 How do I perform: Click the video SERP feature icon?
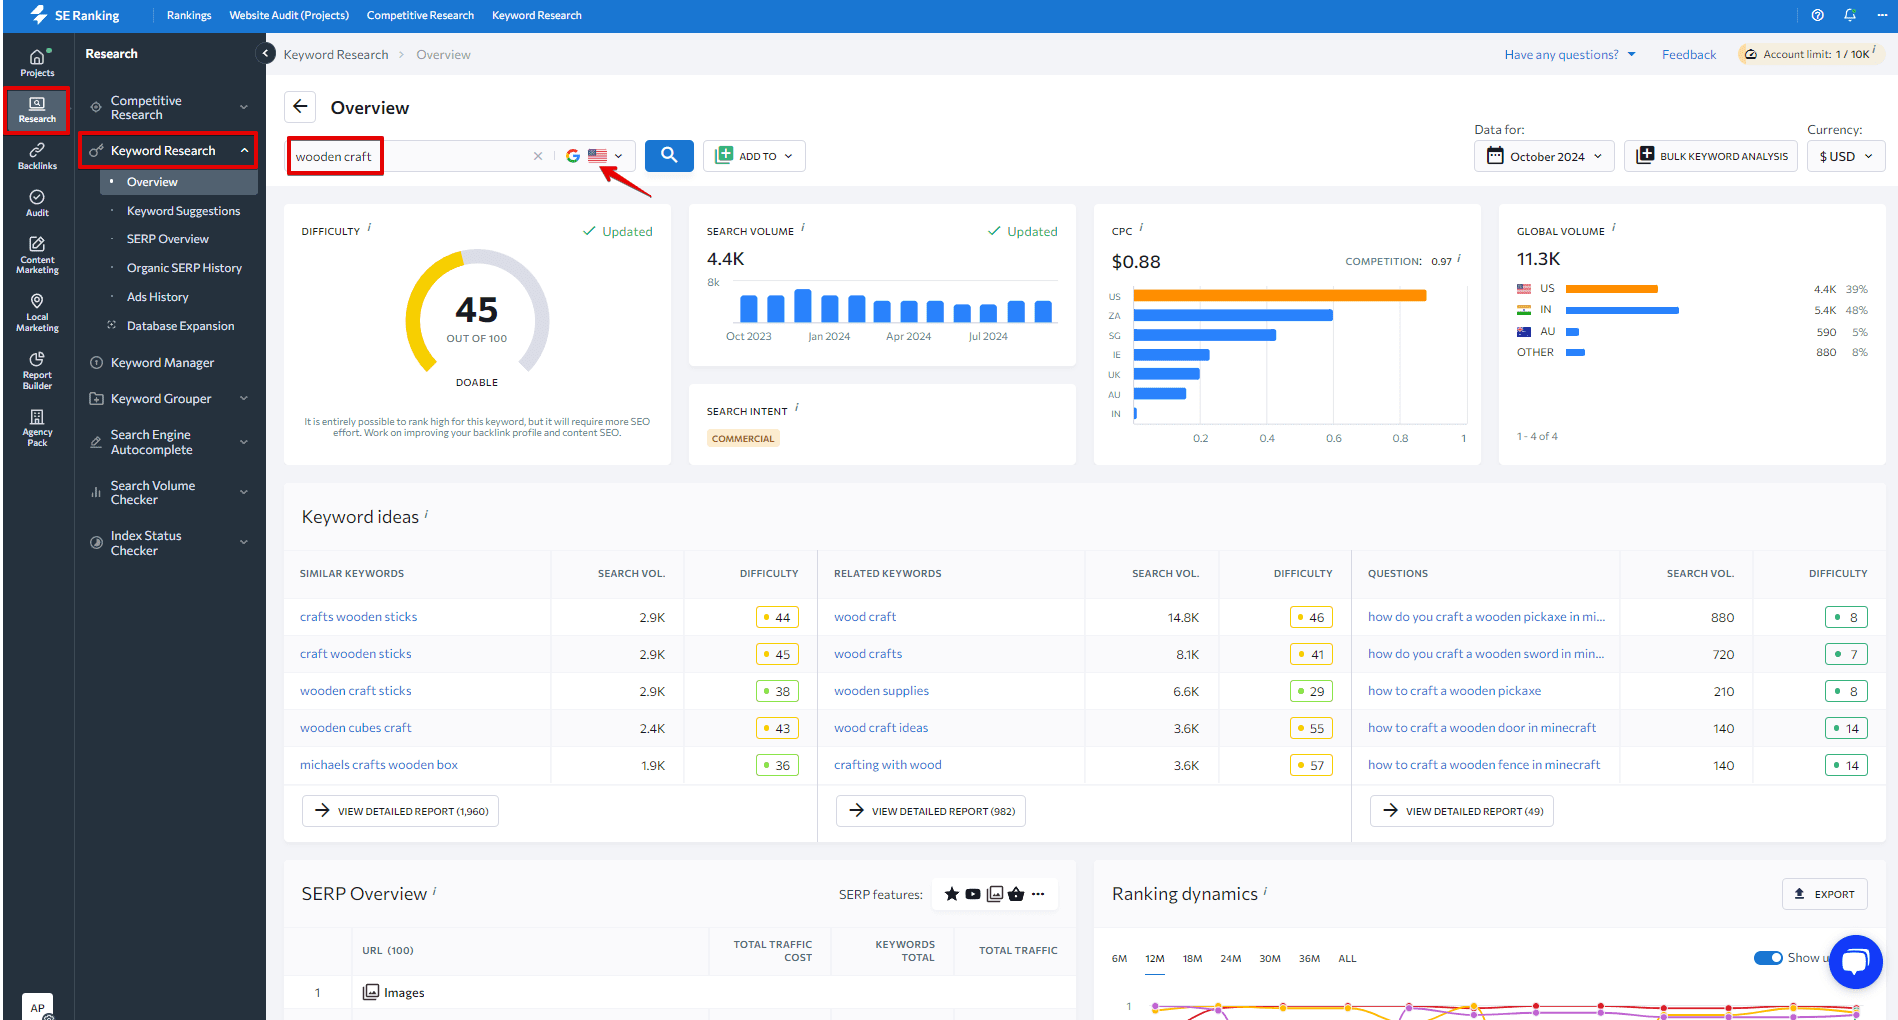click(x=973, y=894)
